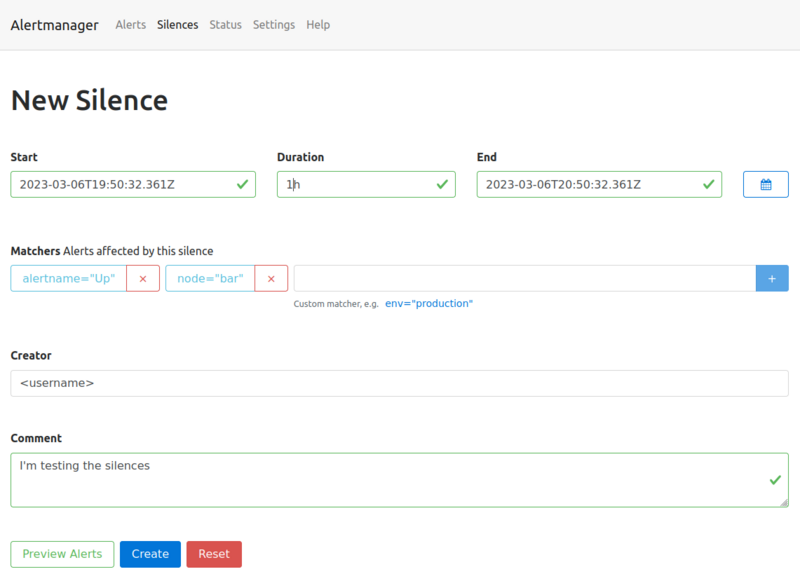Click the plus button to add matcher
This screenshot has height=588, width=800.
click(x=771, y=279)
